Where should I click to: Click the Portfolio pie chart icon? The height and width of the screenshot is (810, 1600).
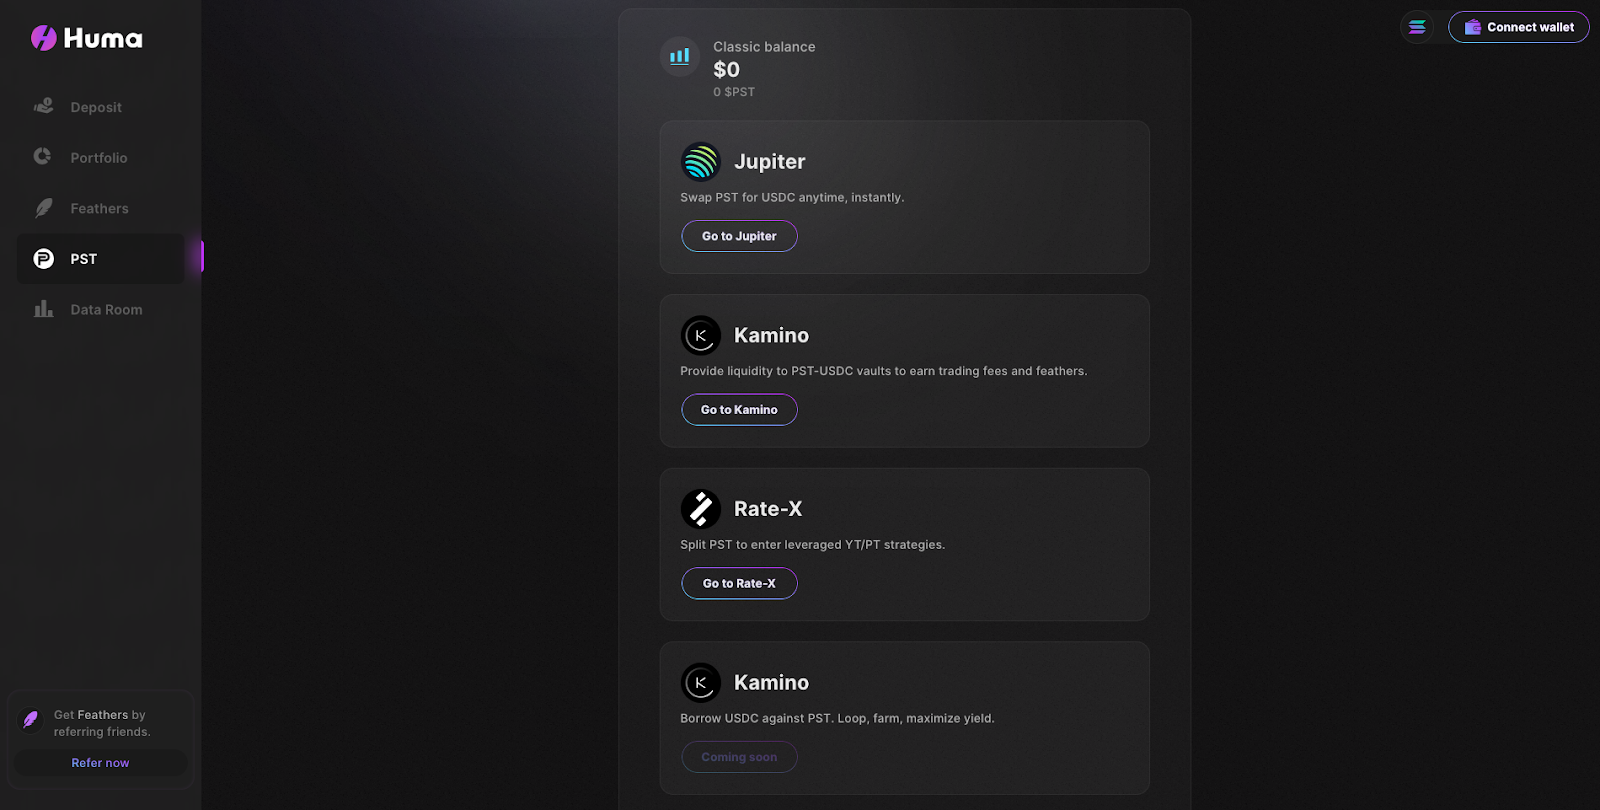coord(43,157)
